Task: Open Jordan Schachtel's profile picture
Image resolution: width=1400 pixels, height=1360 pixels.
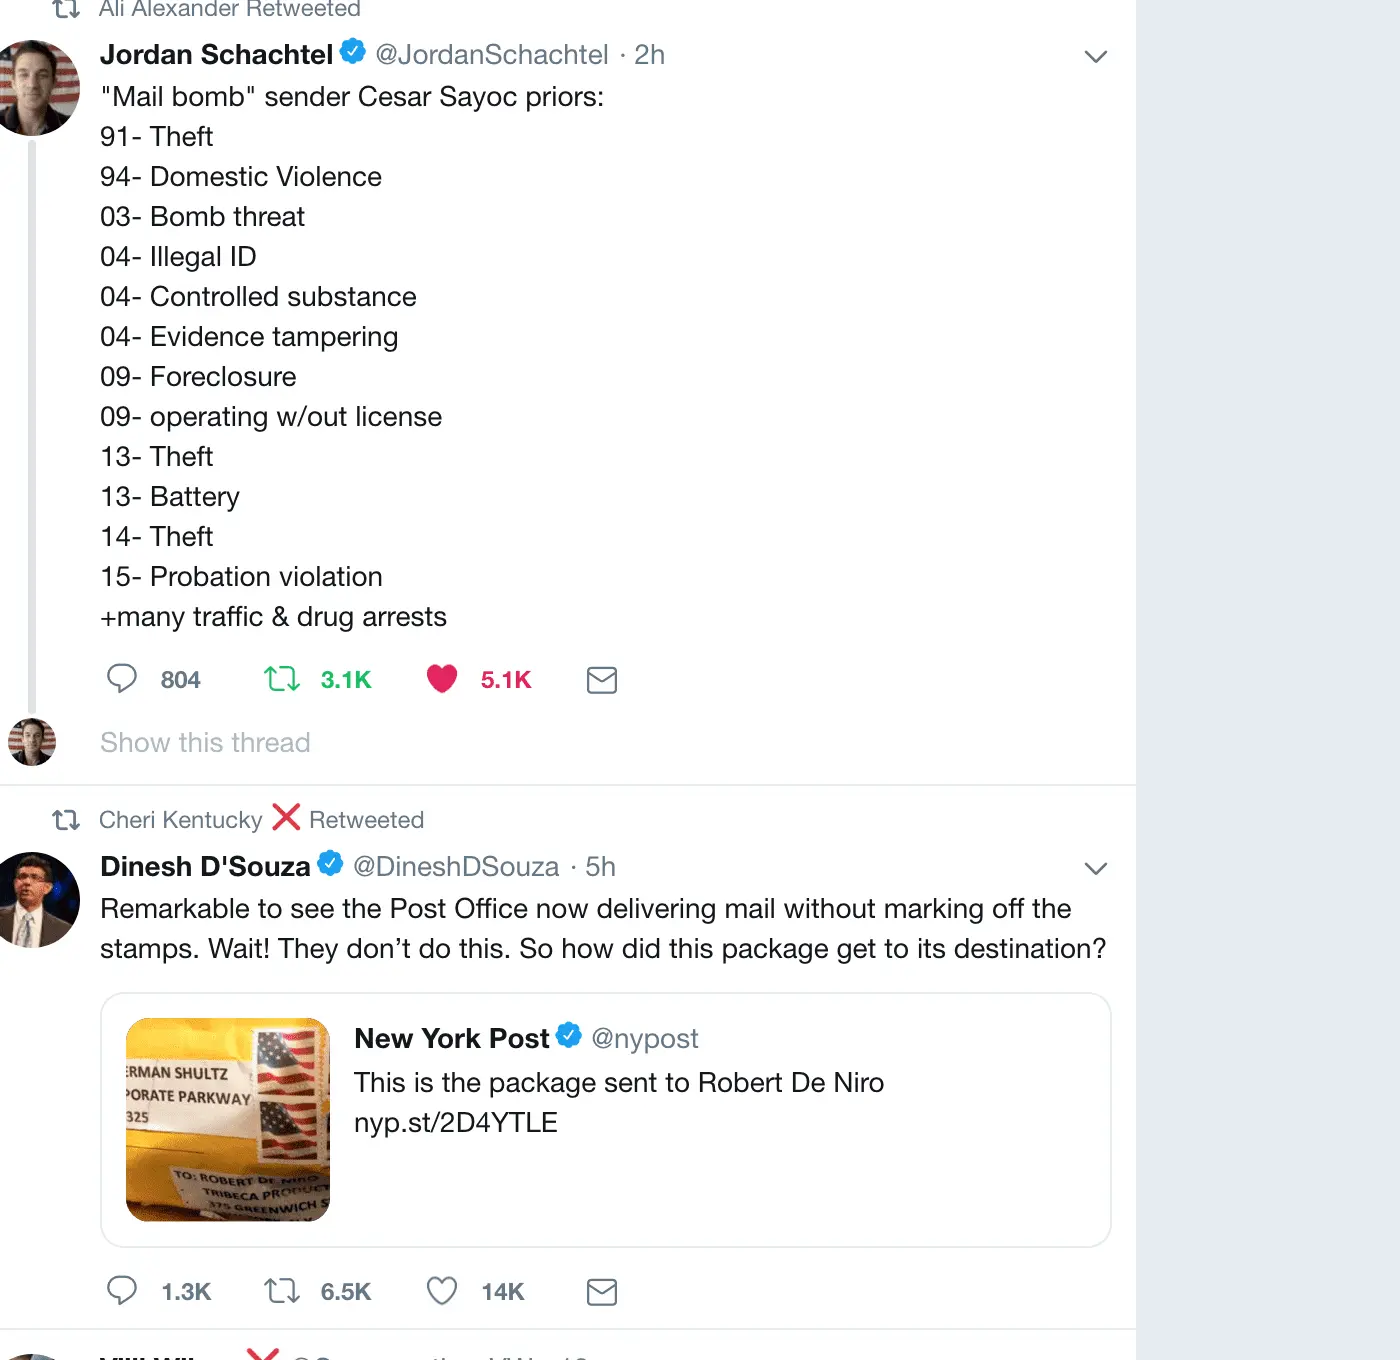Action: point(38,88)
